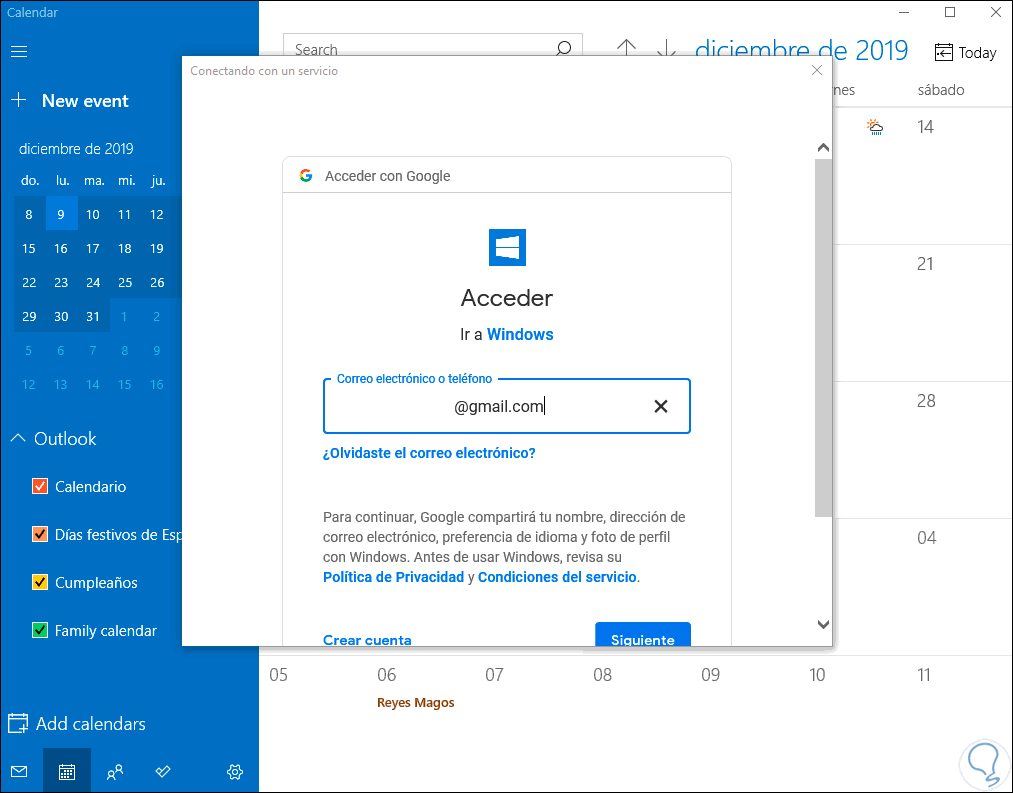Select day 21 in the main calendar

point(925,264)
